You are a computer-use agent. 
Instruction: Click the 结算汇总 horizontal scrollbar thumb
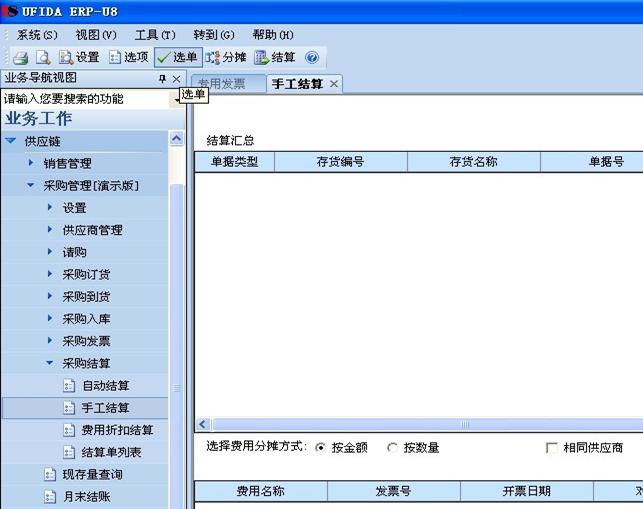pos(426,424)
